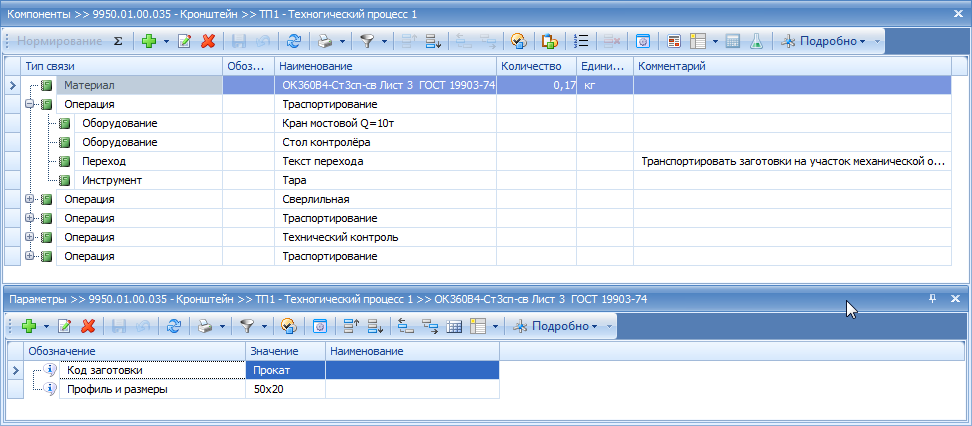The image size is (972, 426).
Task: Click the Значение column header
Action: click(x=285, y=352)
